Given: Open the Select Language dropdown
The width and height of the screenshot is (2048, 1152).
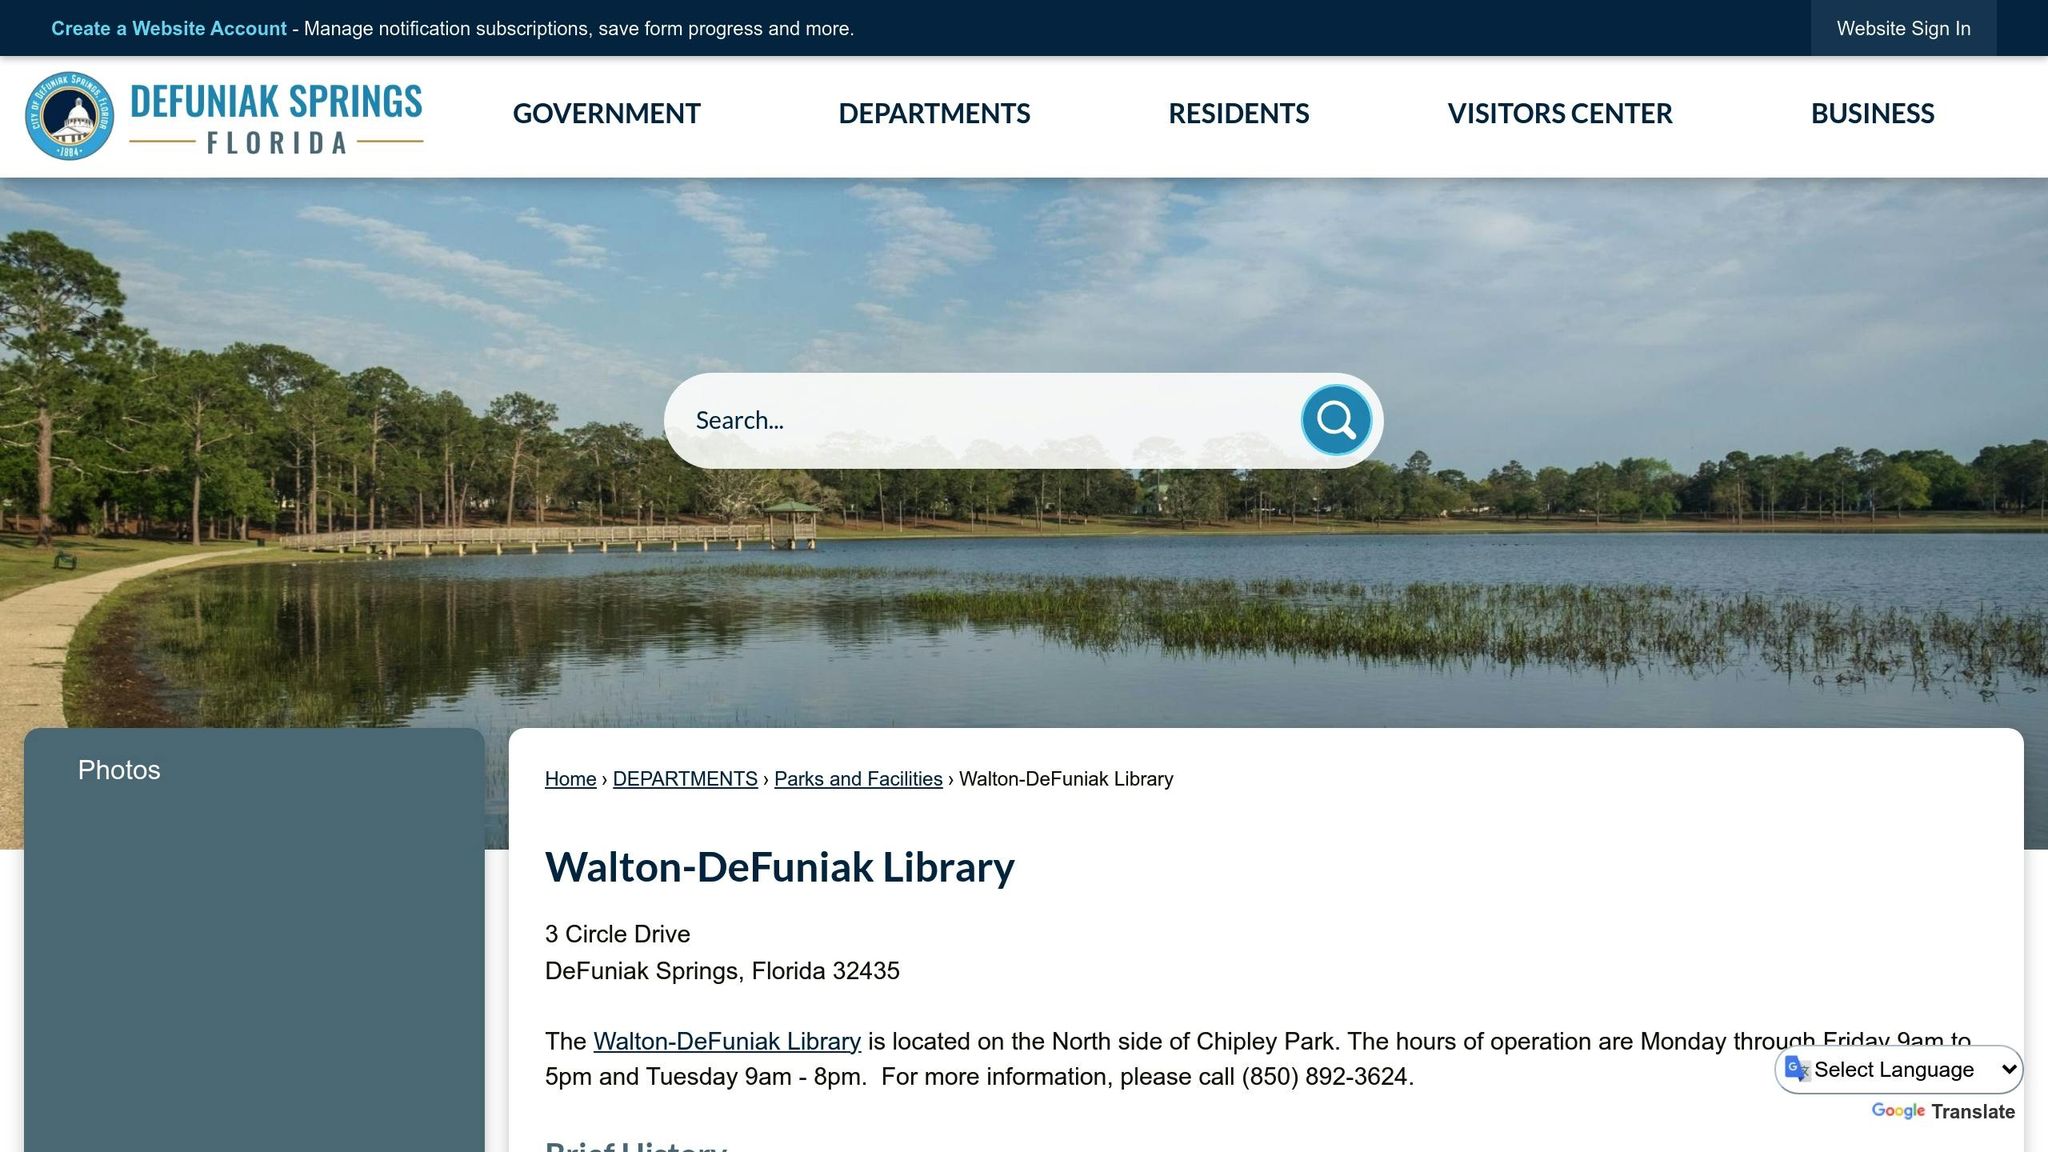Looking at the screenshot, I should (1899, 1069).
